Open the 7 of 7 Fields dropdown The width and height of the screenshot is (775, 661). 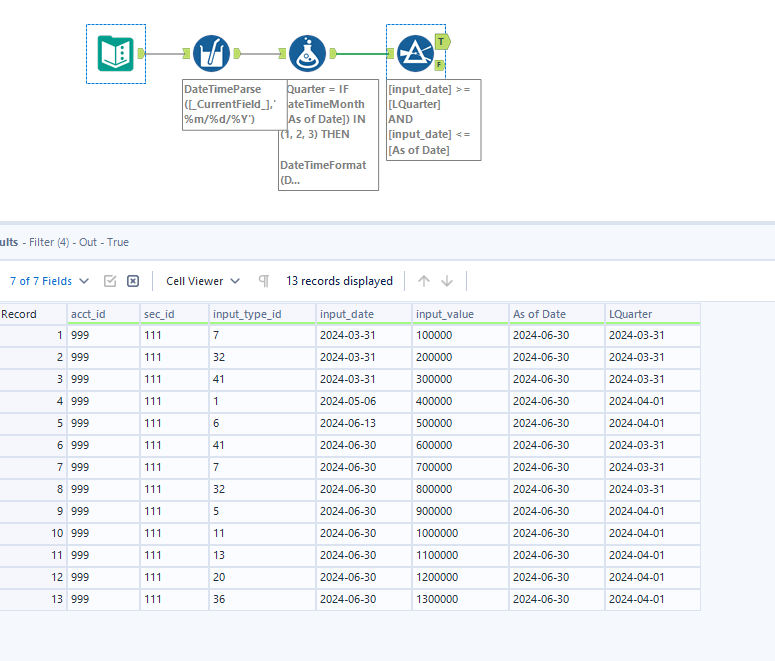click(x=49, y=281)
